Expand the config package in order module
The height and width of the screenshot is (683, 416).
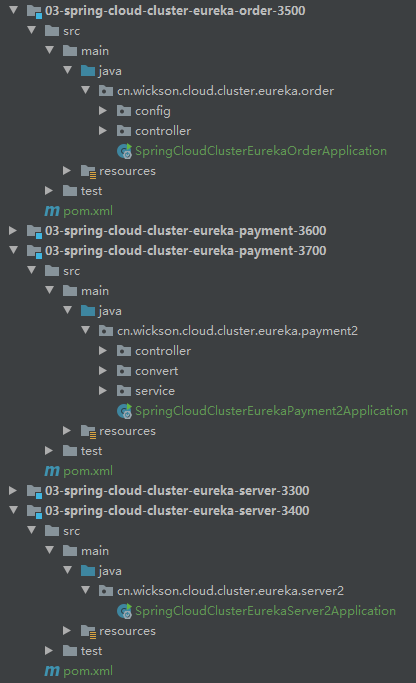tap(103, 111)
